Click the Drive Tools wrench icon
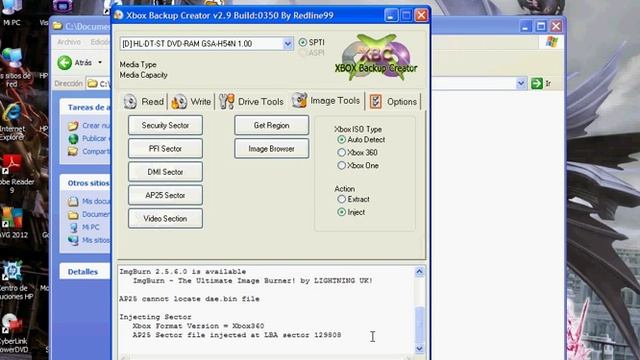The image size is (640, 360). pyautogui.click(x=227, y=102)
